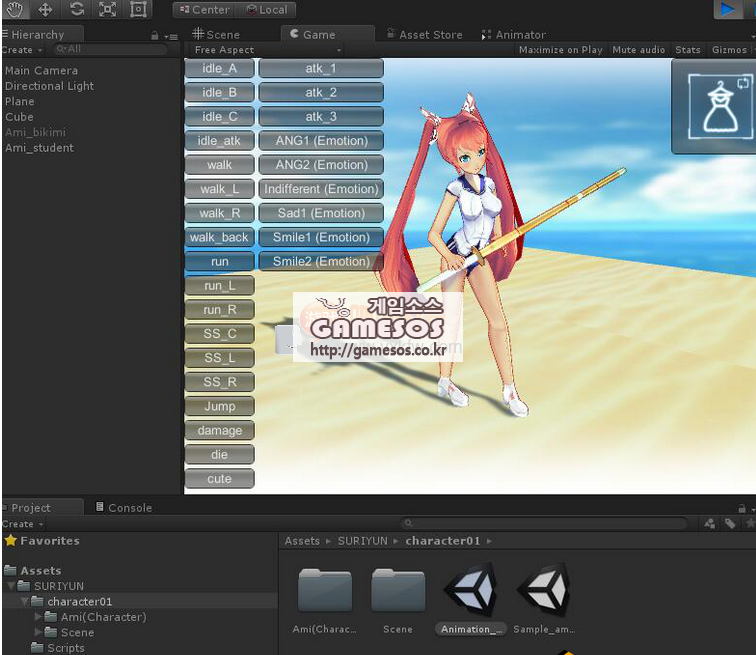Select the Scale tool
The width and height of the screenshot is (756, 655).
pyautogui.click(x=107, y=9)
